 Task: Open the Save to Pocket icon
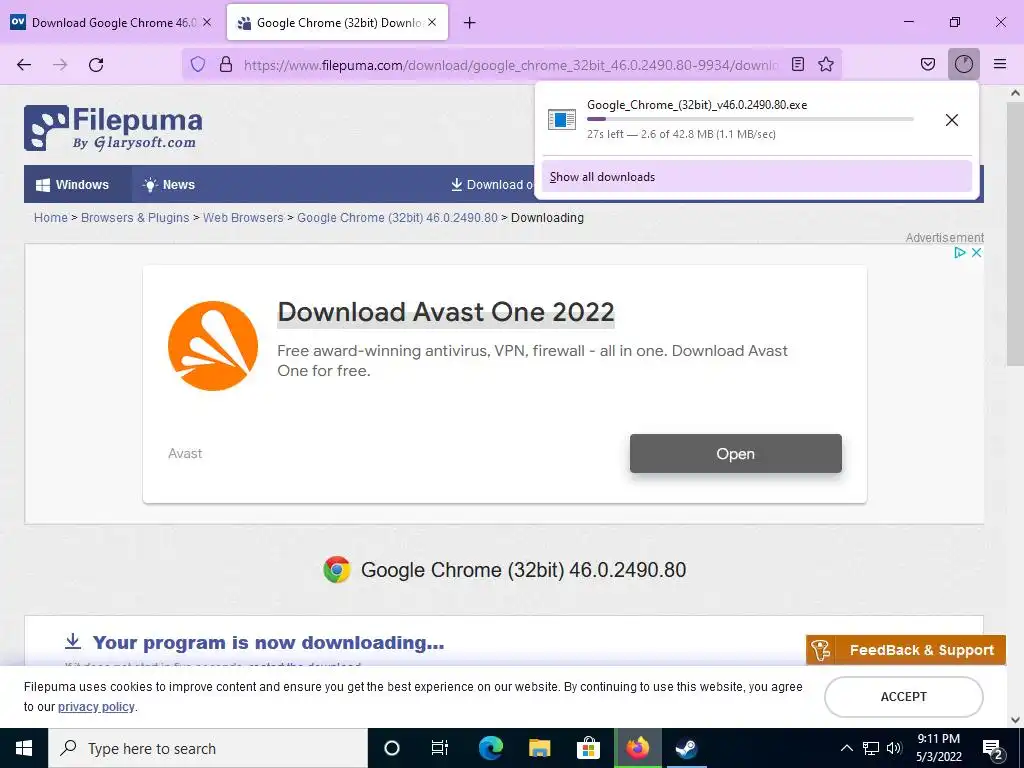(927, 64)
